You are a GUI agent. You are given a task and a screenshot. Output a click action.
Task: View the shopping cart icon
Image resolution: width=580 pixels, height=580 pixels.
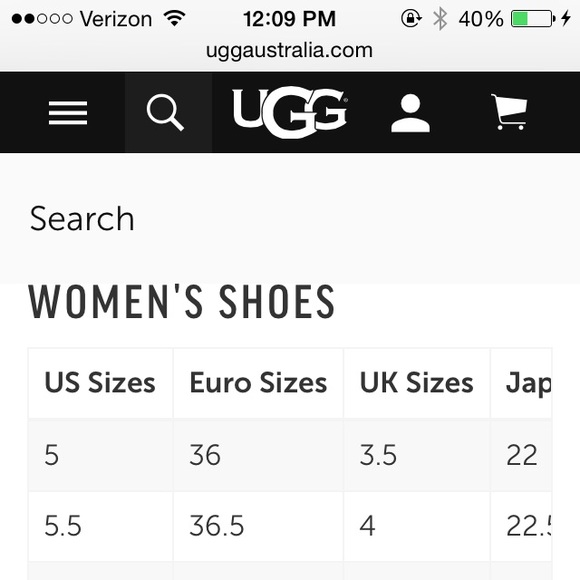point(509,112)
